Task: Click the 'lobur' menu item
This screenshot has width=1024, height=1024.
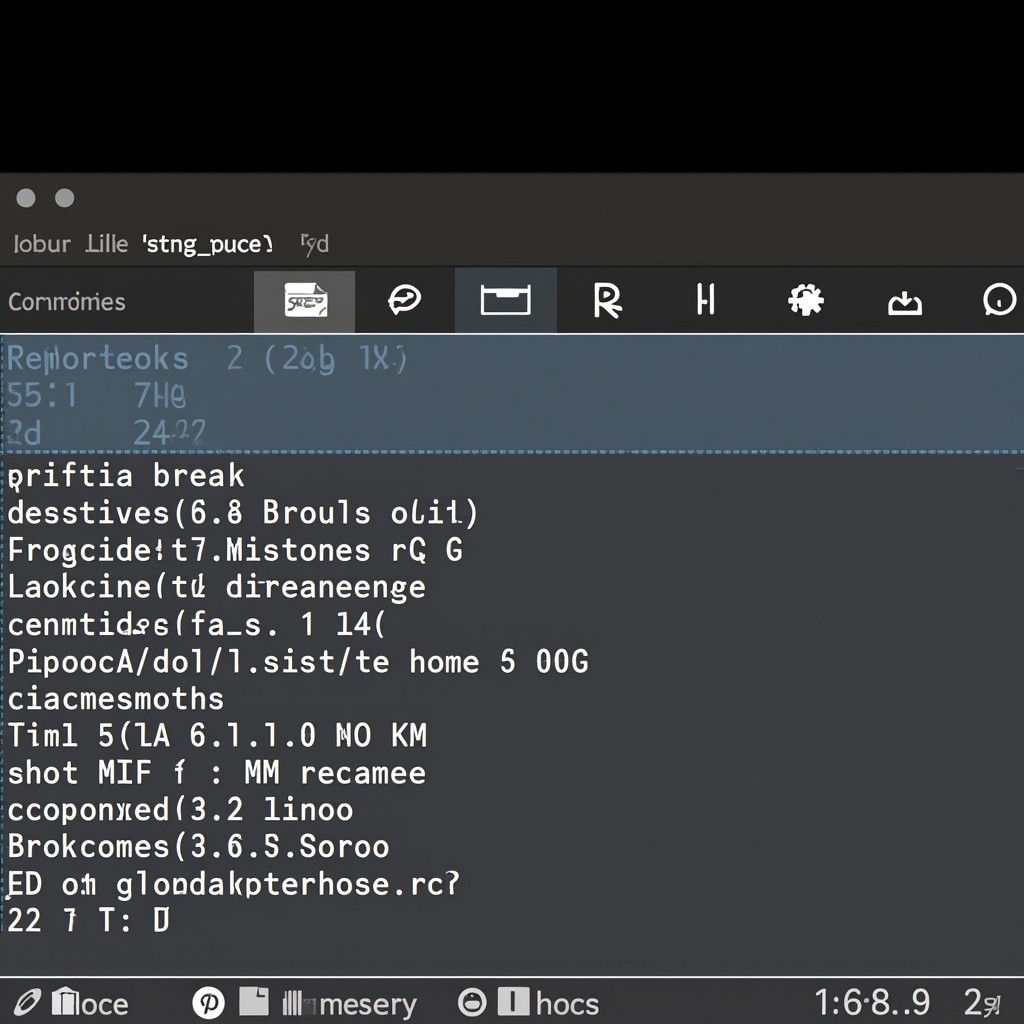Action: tap(42, 244)
